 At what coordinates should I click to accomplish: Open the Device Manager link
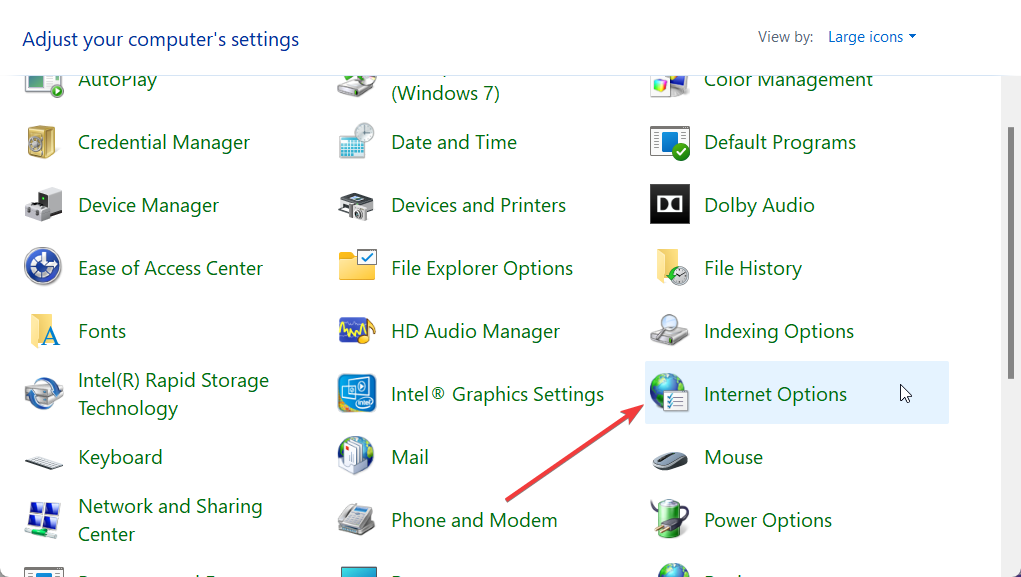pos(148,205)
